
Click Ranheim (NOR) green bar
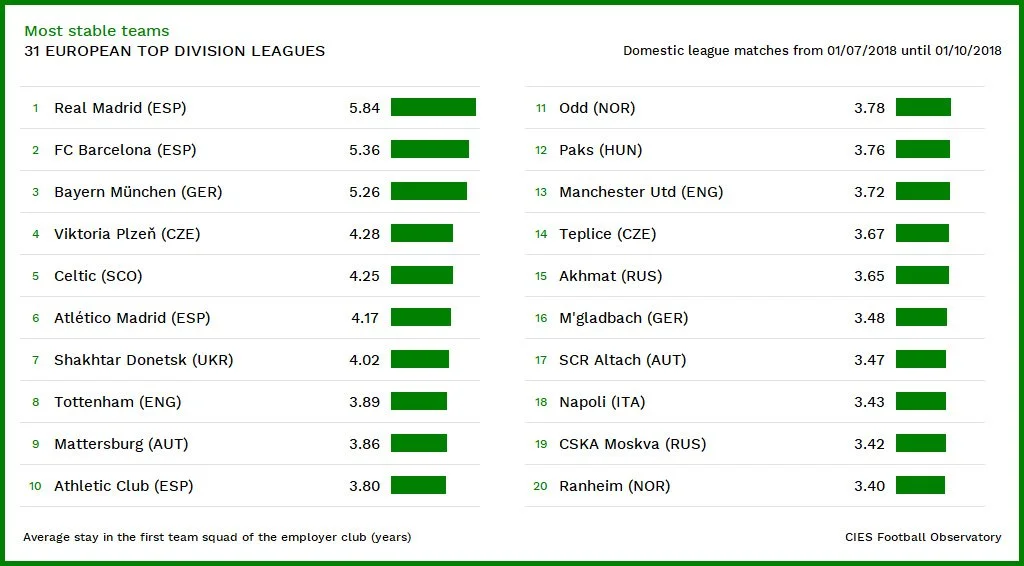pos(920,486)
